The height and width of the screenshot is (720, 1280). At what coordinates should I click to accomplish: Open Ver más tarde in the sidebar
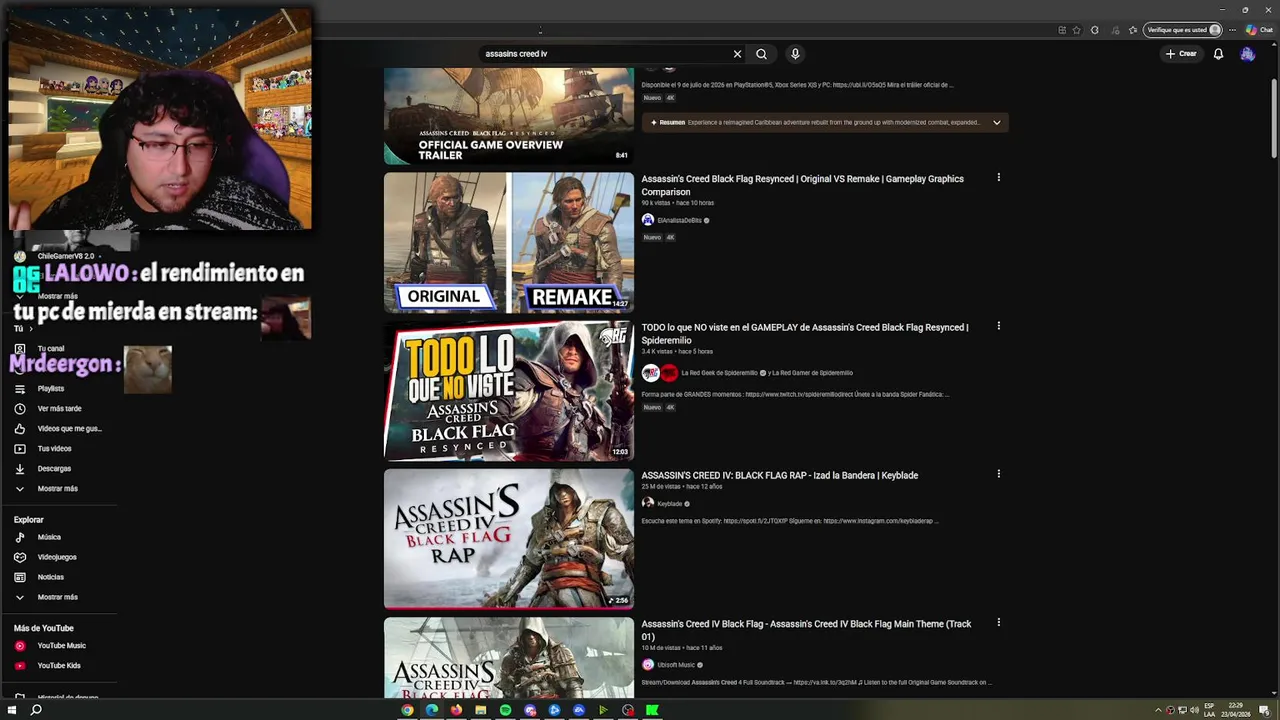click(60, 409)
